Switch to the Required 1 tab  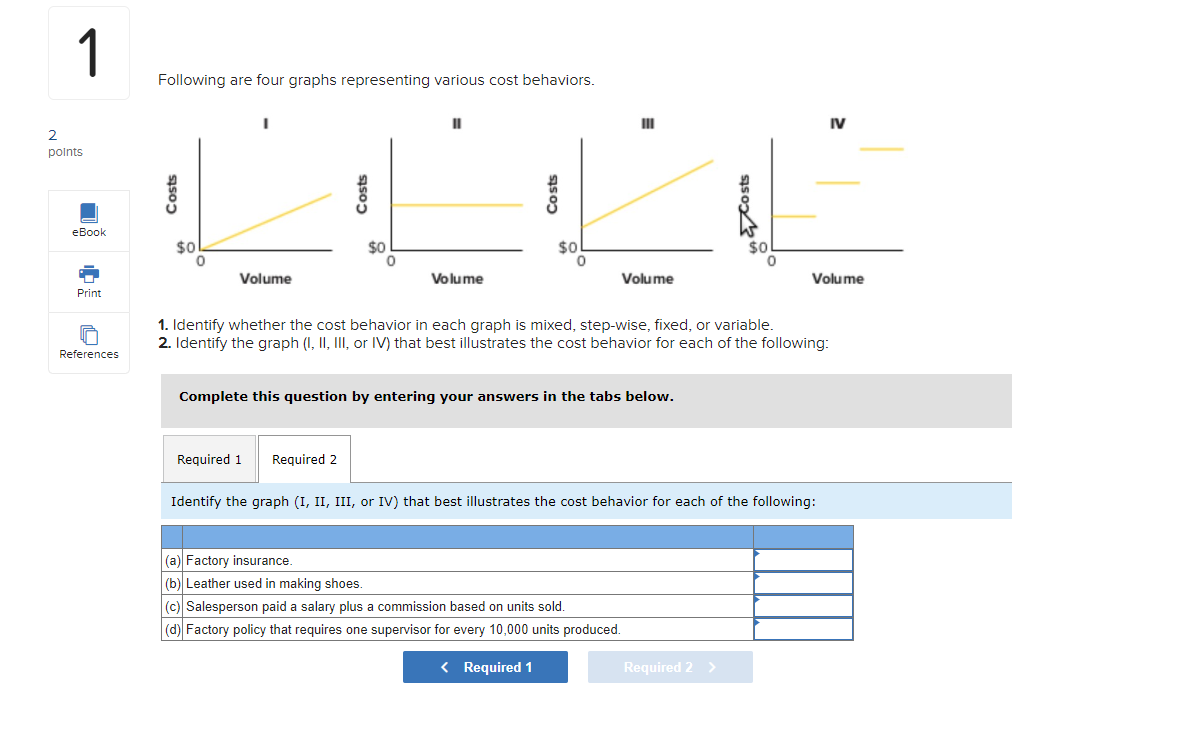[209, 459]
